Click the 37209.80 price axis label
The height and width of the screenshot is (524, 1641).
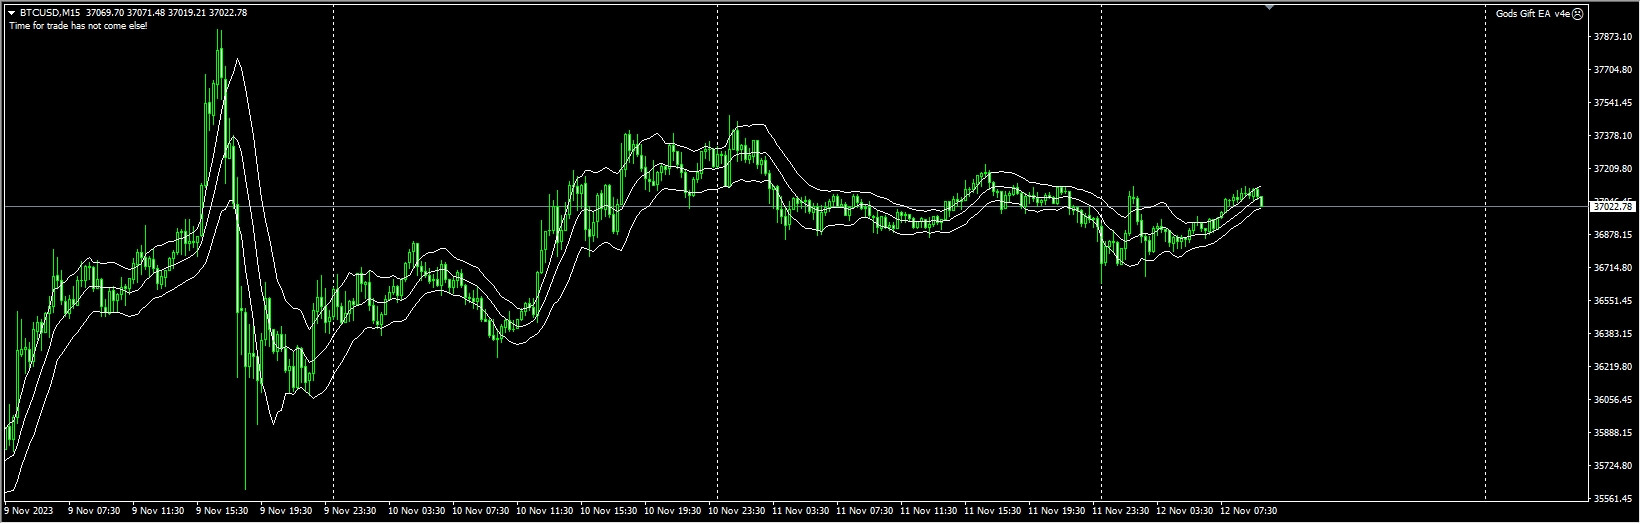[x=1612, y=169]
